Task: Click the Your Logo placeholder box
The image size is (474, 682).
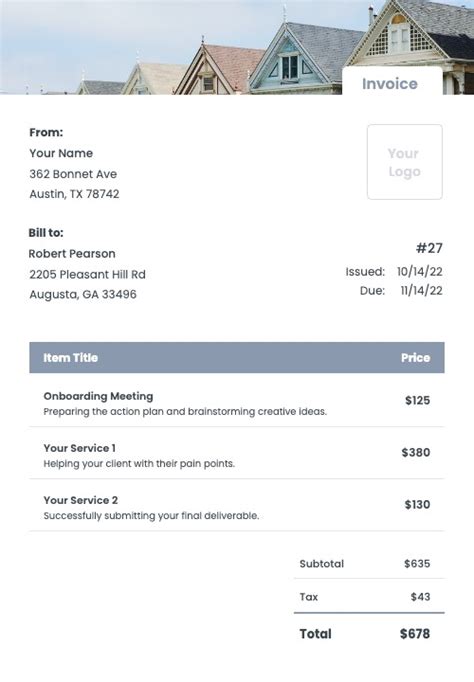Action: click(404, 162)
